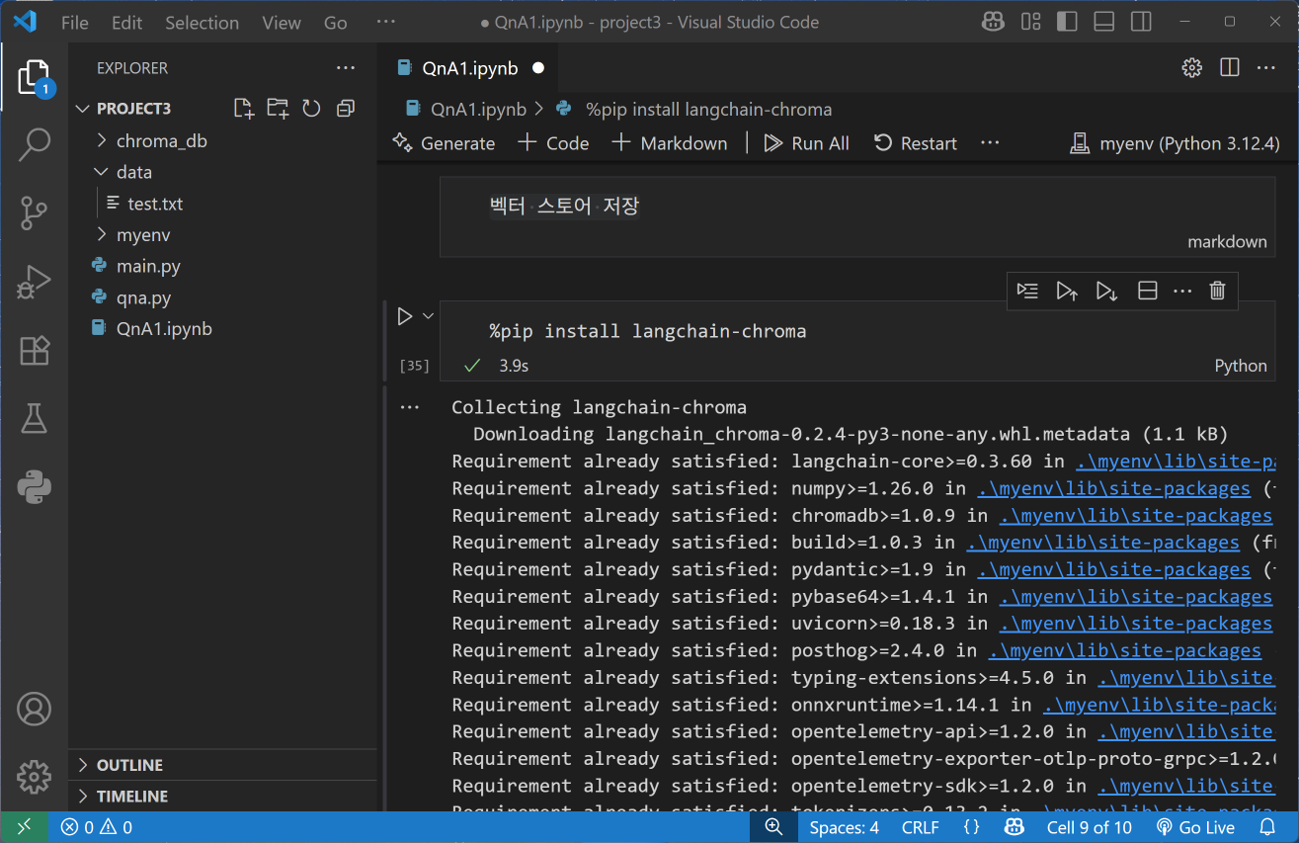Restart the notebook kernel

[916, 143]
